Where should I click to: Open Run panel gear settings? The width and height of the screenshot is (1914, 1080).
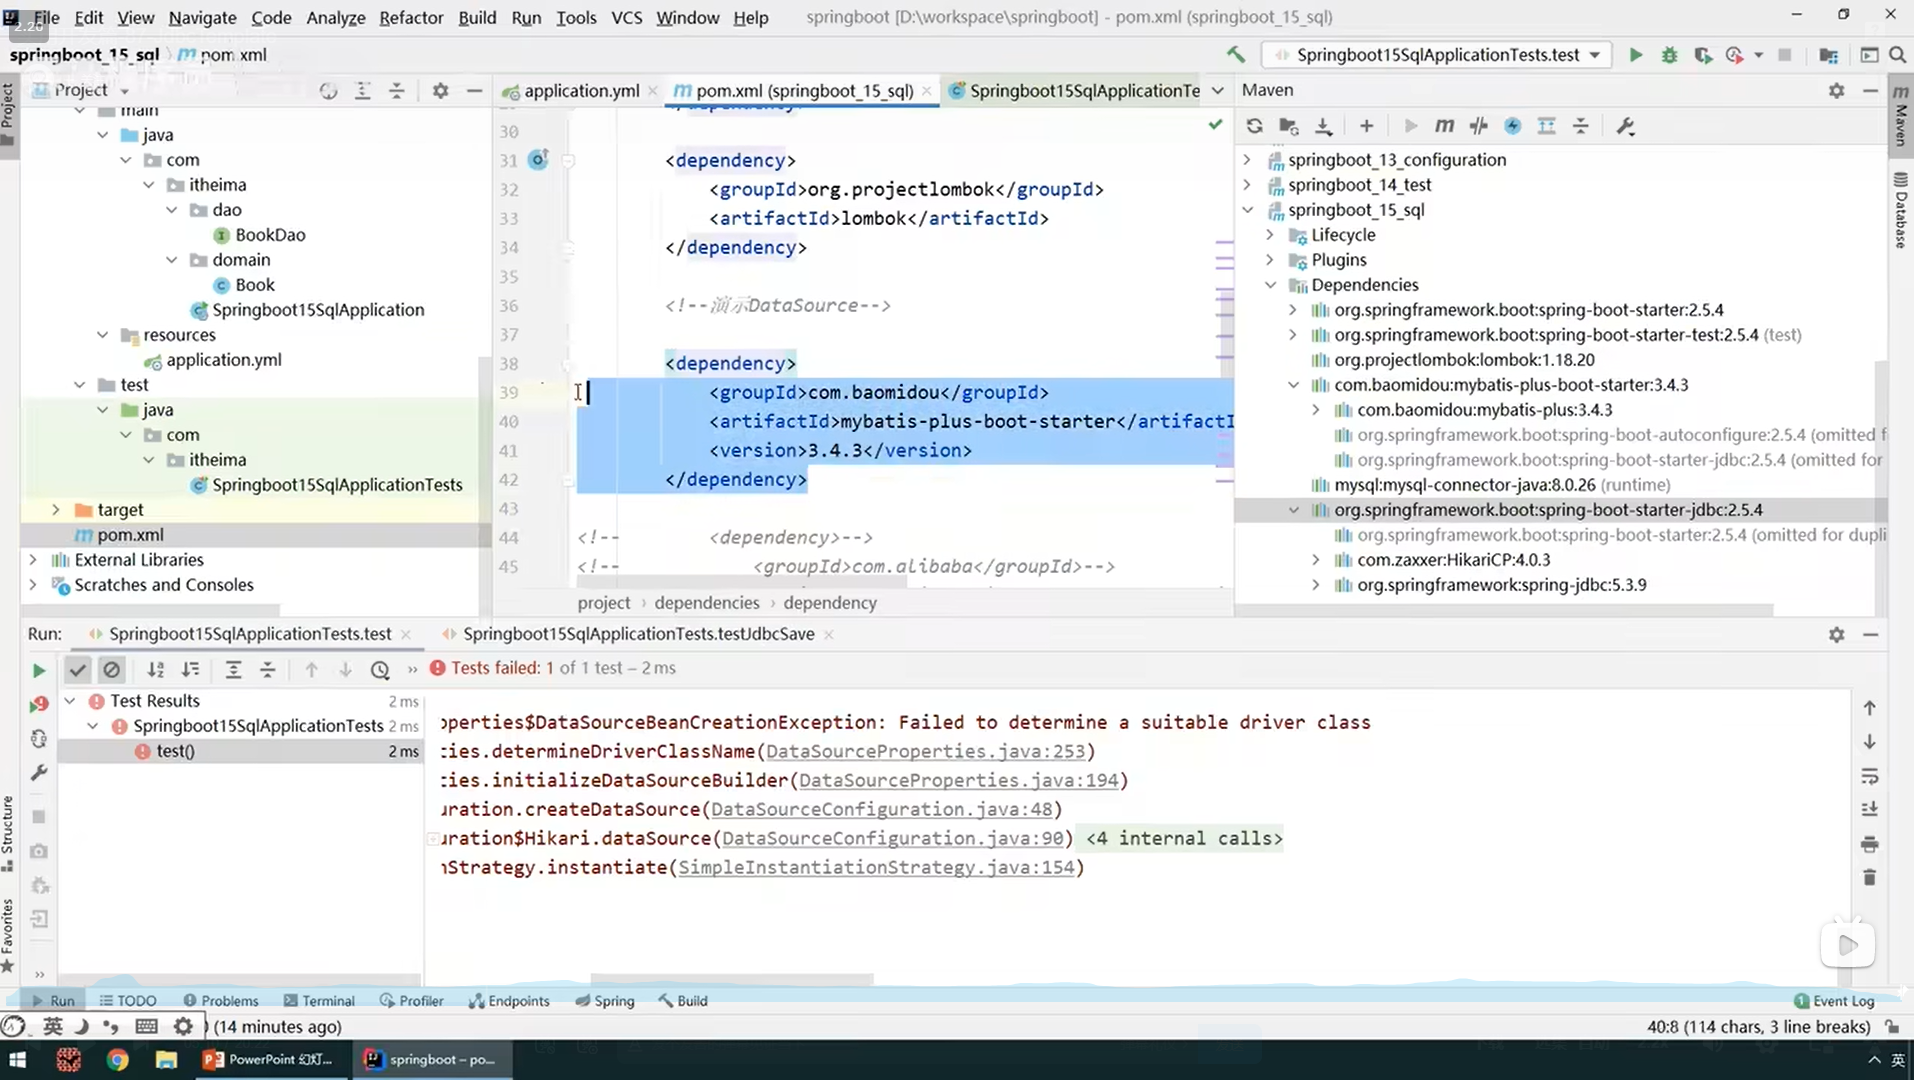[1836, 634]
